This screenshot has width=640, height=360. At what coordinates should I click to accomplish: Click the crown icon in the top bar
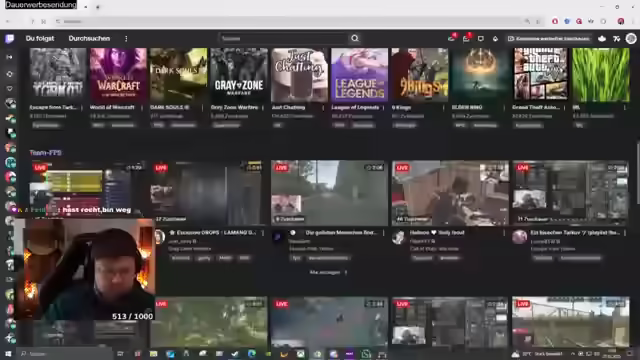coord(602,38)
